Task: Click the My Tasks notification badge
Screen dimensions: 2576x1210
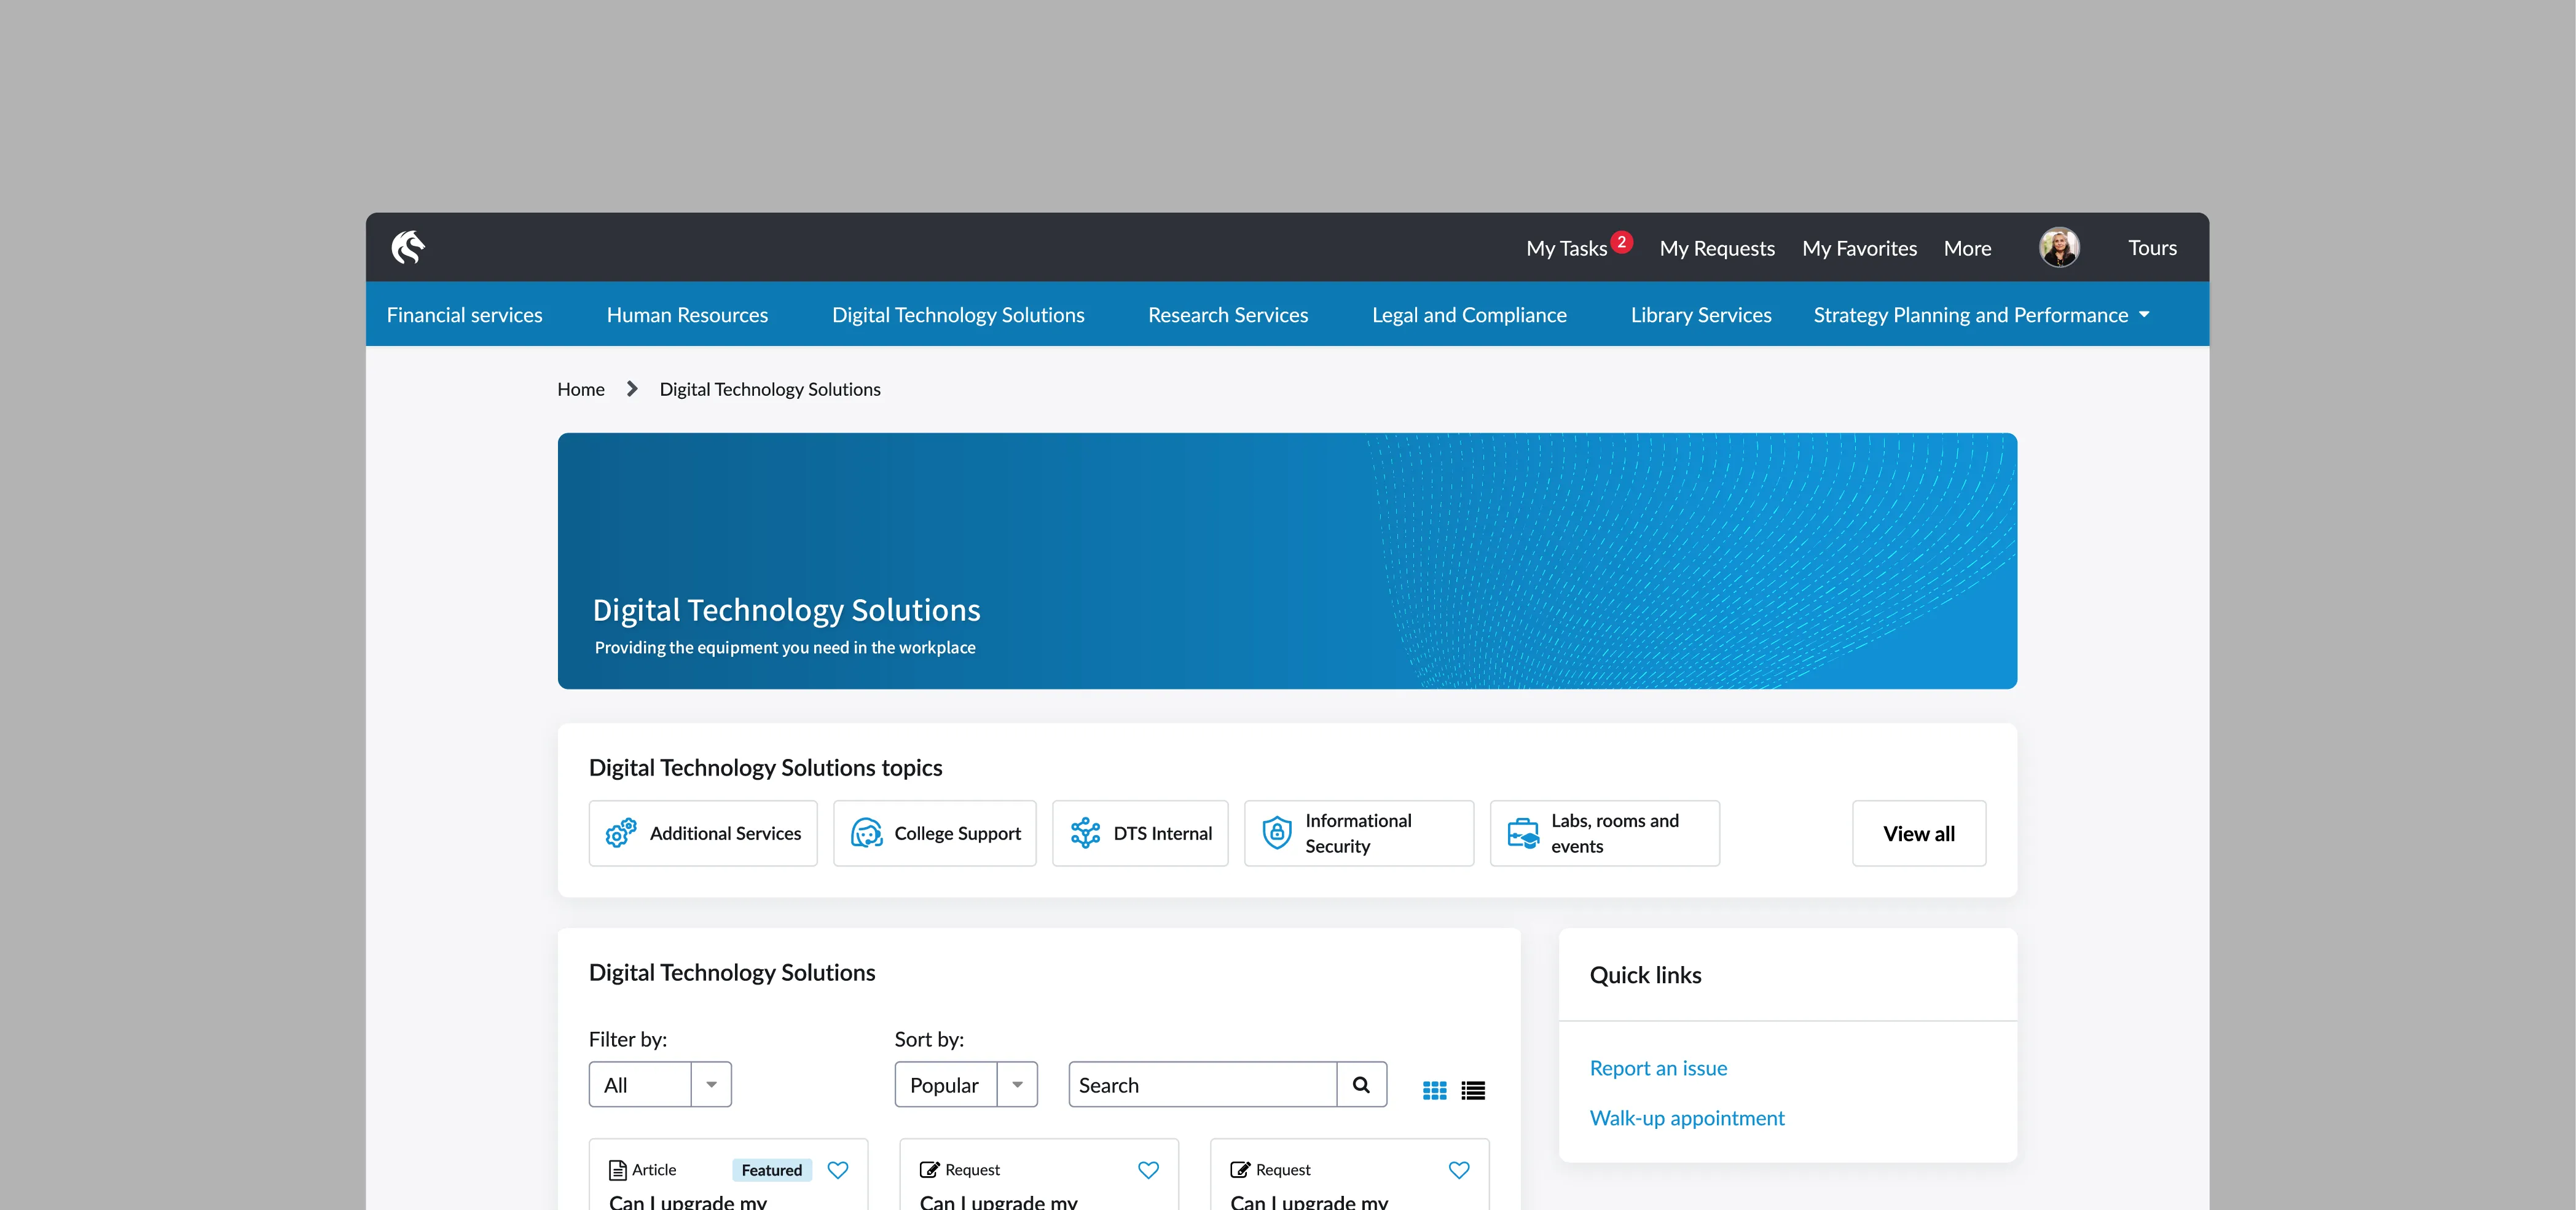Action: click(1621, 242)
